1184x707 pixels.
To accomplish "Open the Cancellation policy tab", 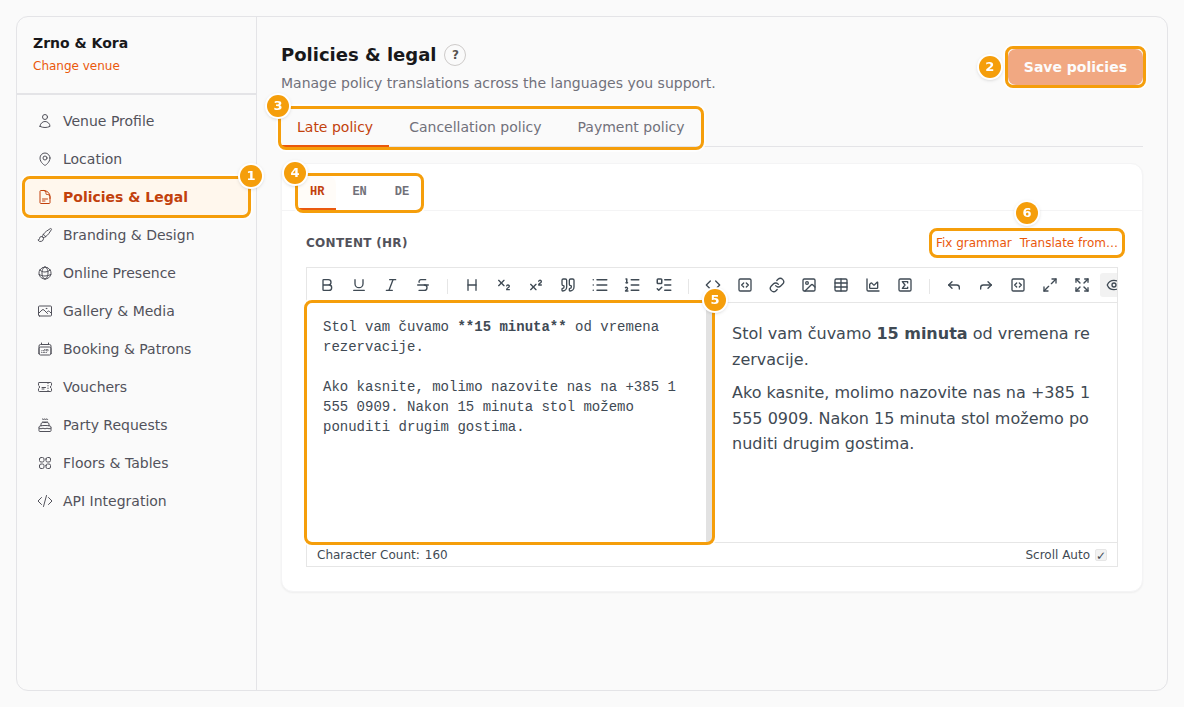I will click(475, 127).
